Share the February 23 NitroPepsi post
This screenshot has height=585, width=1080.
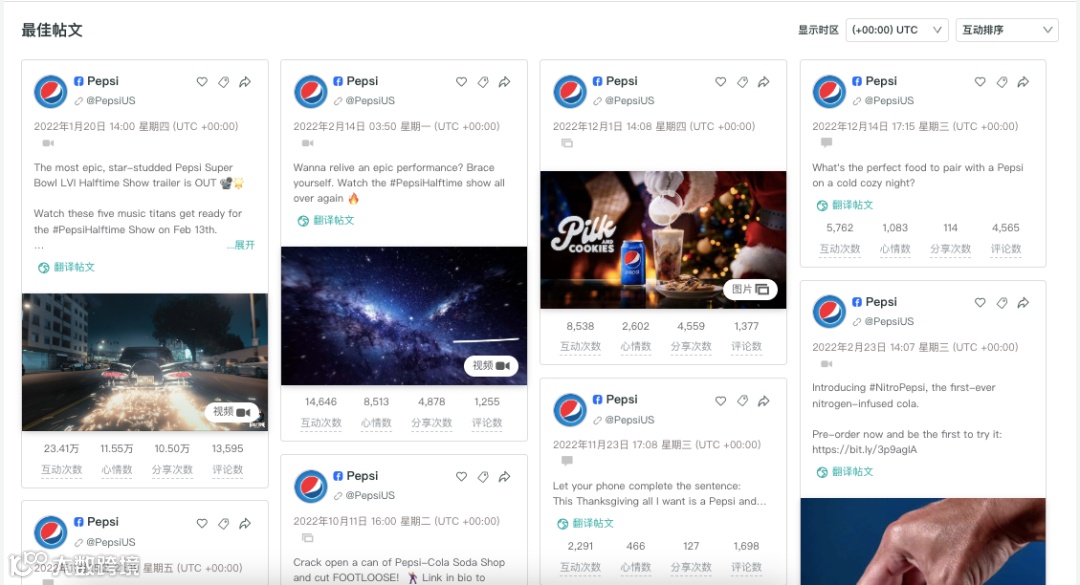pos(1024,302)
